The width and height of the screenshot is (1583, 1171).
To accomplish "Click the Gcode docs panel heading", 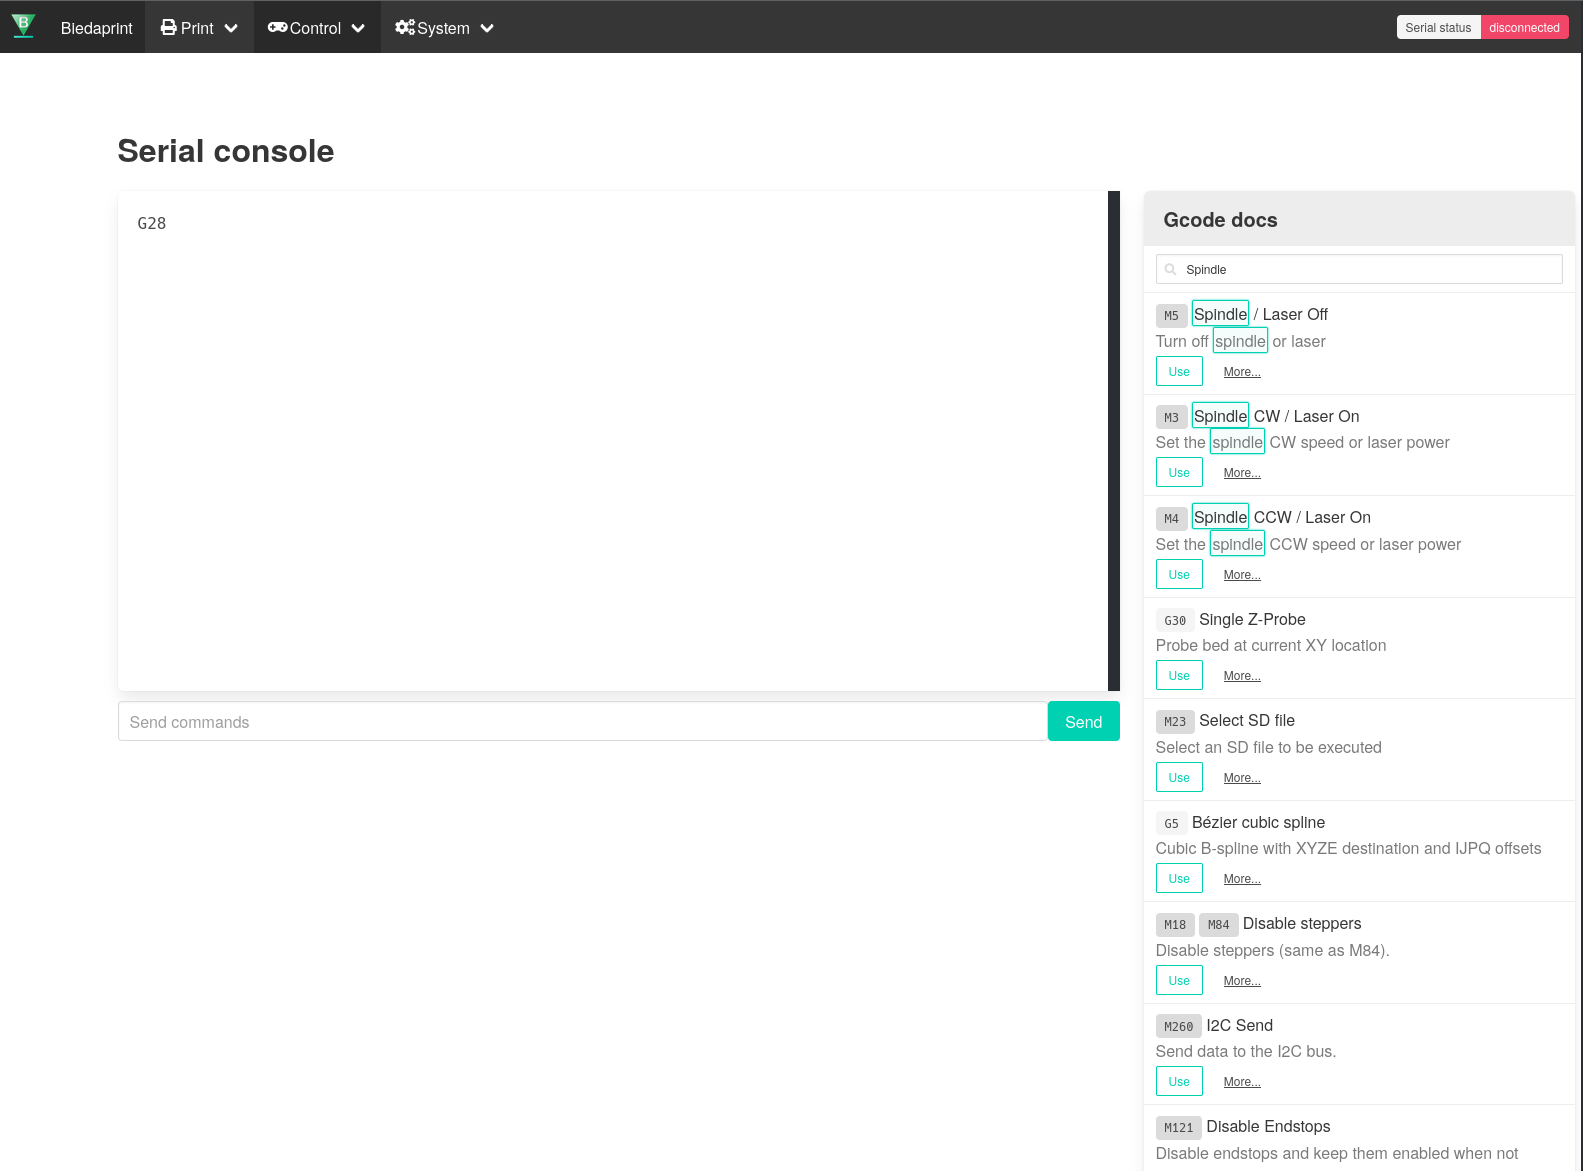I will click(x=1220, y=220).
